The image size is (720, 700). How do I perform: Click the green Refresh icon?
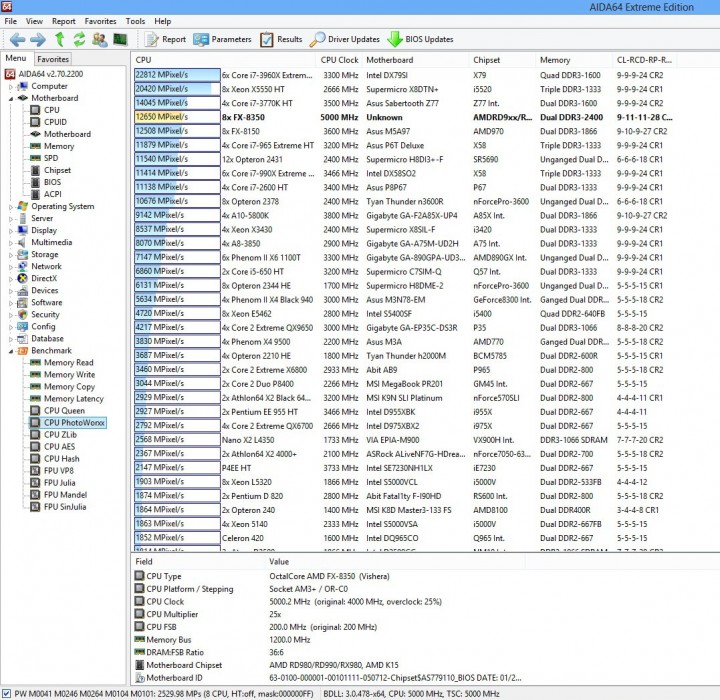pyautogui.click(x=79, y=39)
